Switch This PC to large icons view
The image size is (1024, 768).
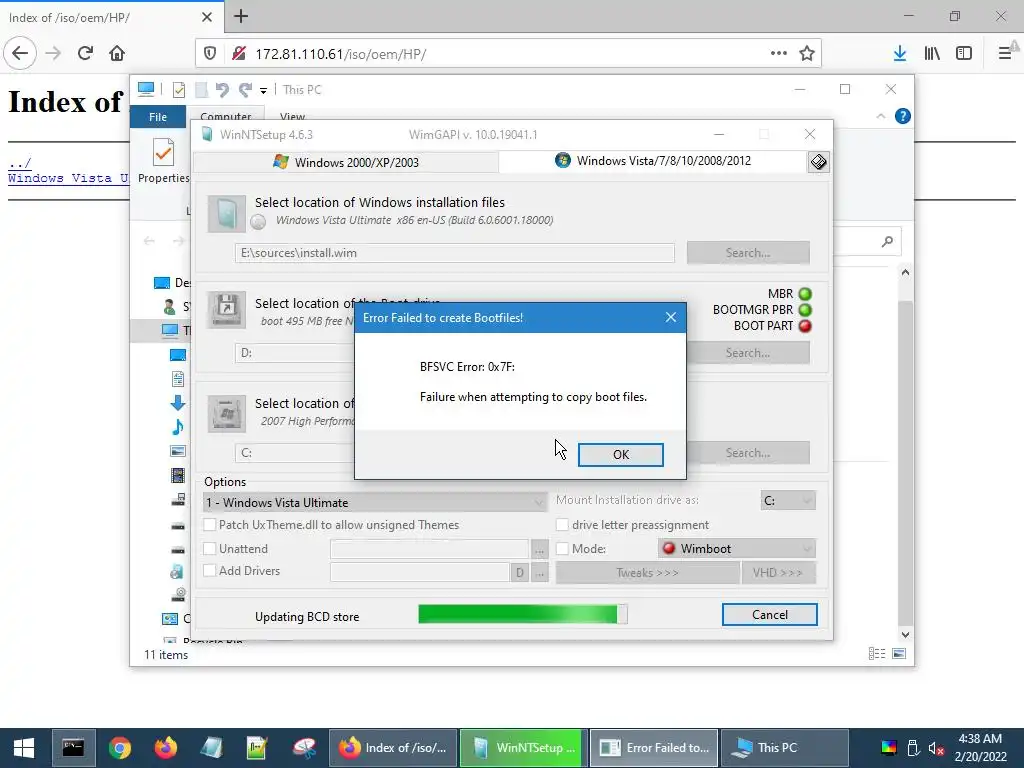(x=899, y=654)
